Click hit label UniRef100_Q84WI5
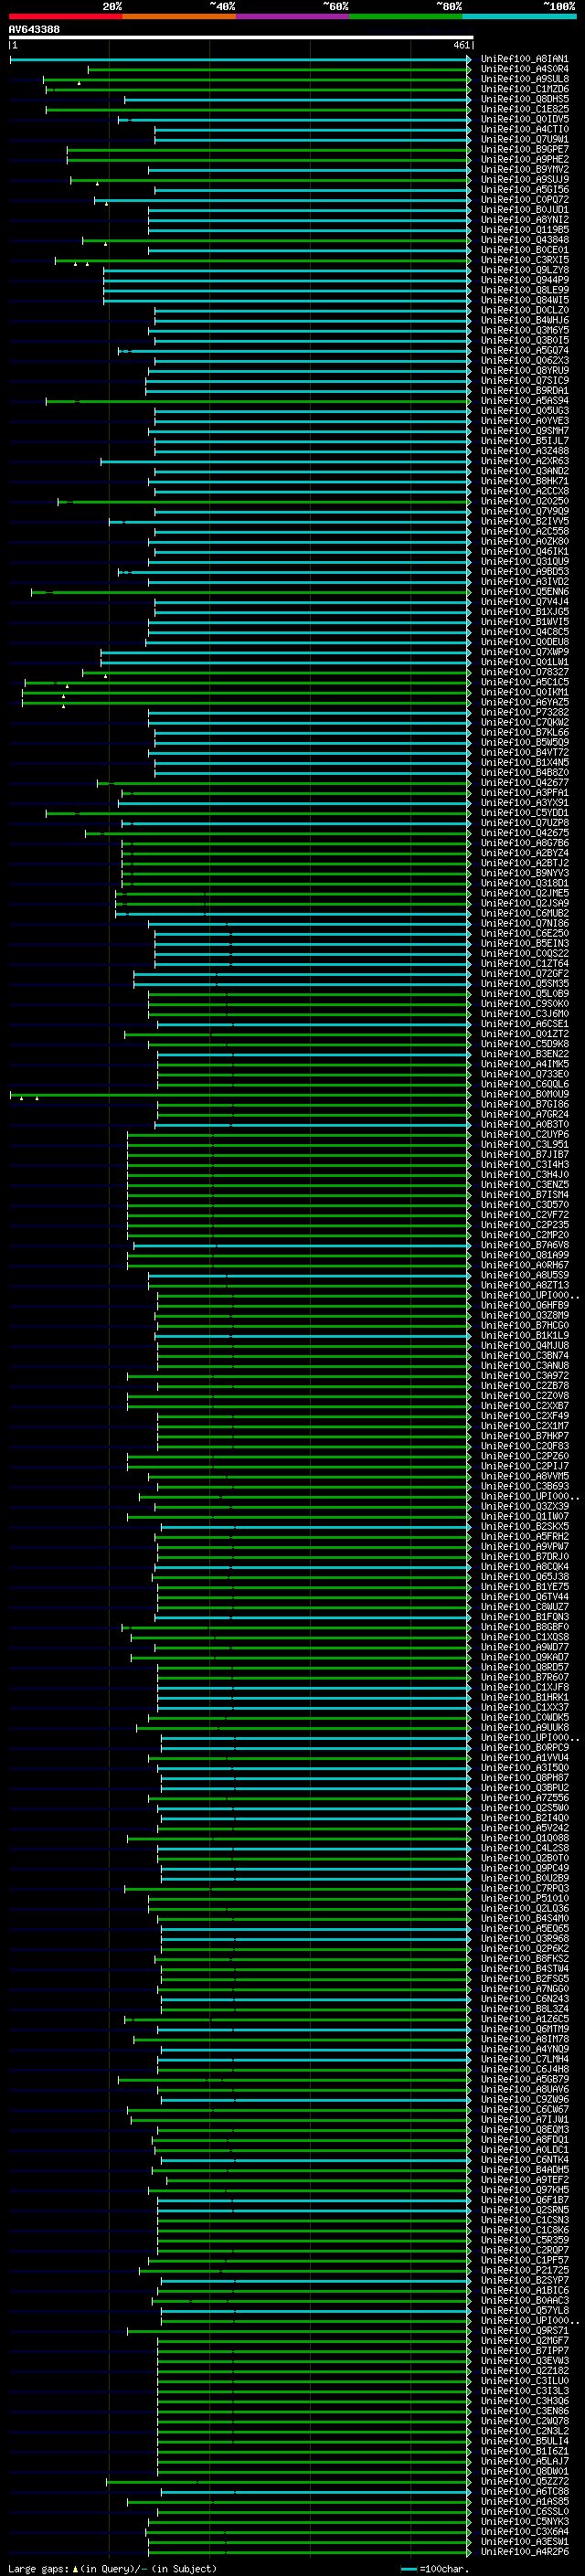 524,300
